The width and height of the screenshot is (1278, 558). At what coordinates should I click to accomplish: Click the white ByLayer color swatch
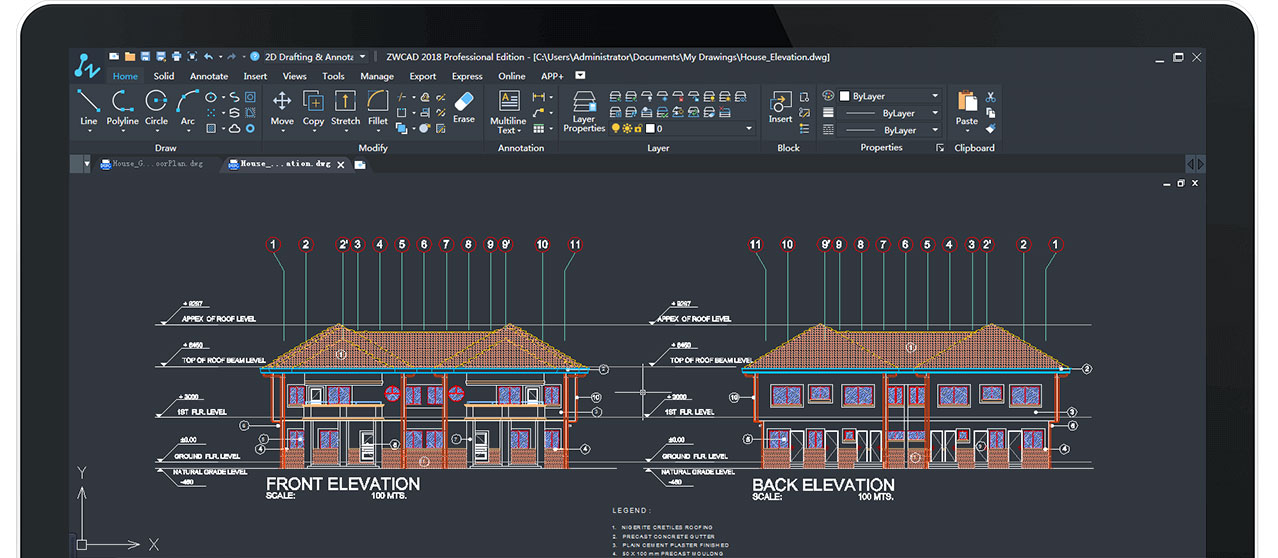click(844, 96)
